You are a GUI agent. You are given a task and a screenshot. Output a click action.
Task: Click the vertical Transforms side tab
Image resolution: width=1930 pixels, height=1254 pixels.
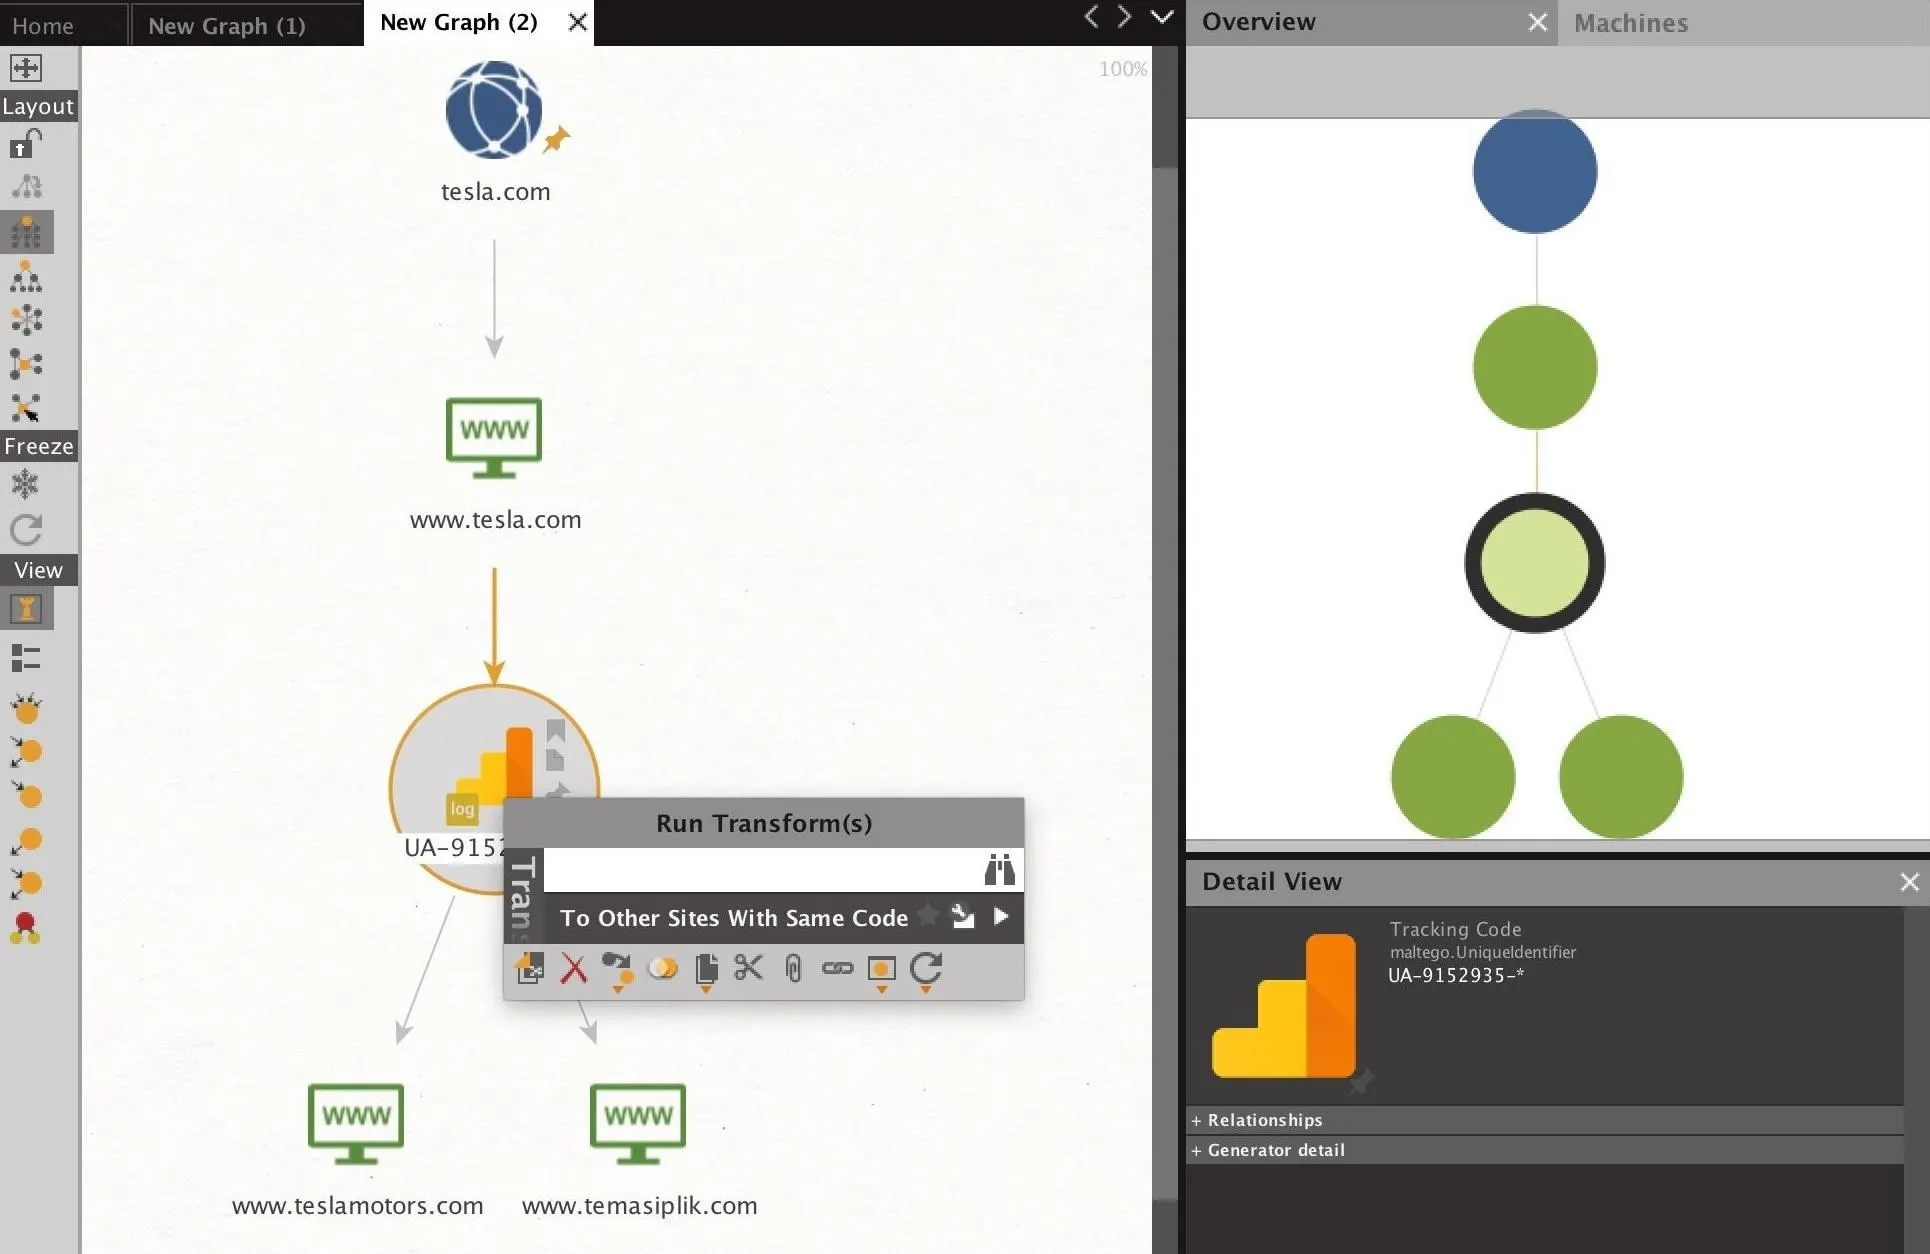(x=523, y=896)
